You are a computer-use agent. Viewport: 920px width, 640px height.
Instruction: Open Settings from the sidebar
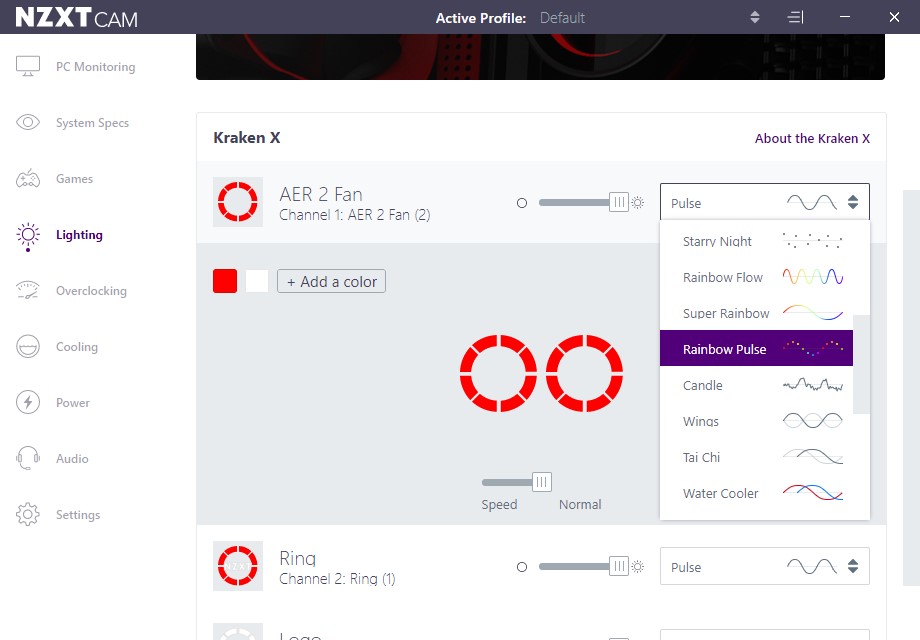click(x=78, y=515)
